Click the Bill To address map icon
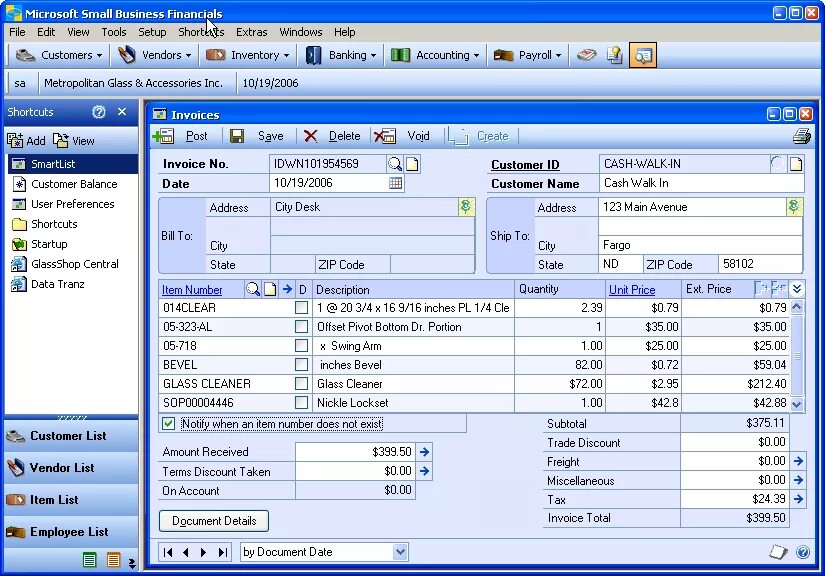825x576 pixels. pyautogui.click(x=466, y=207)
